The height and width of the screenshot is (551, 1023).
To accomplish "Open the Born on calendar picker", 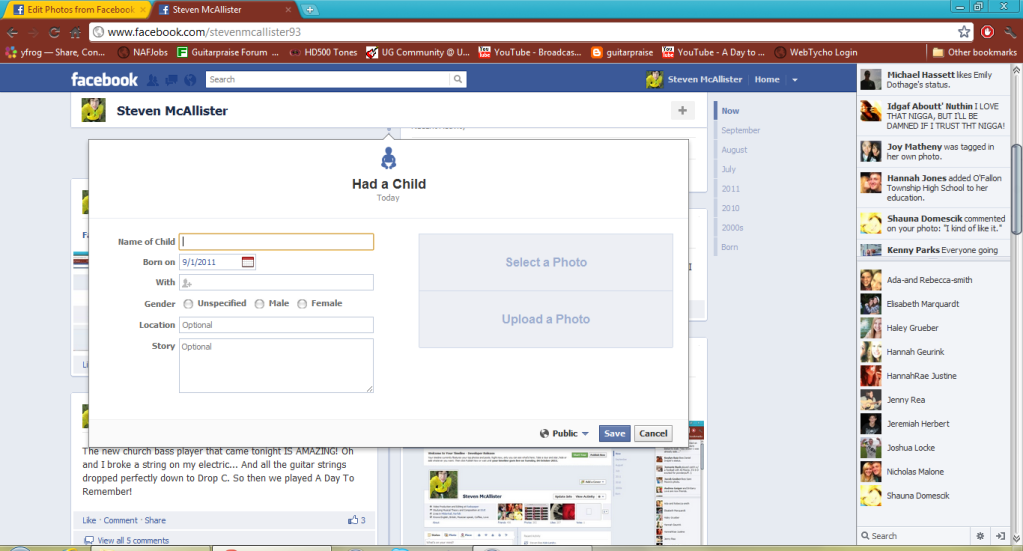I will pos(248,261).
